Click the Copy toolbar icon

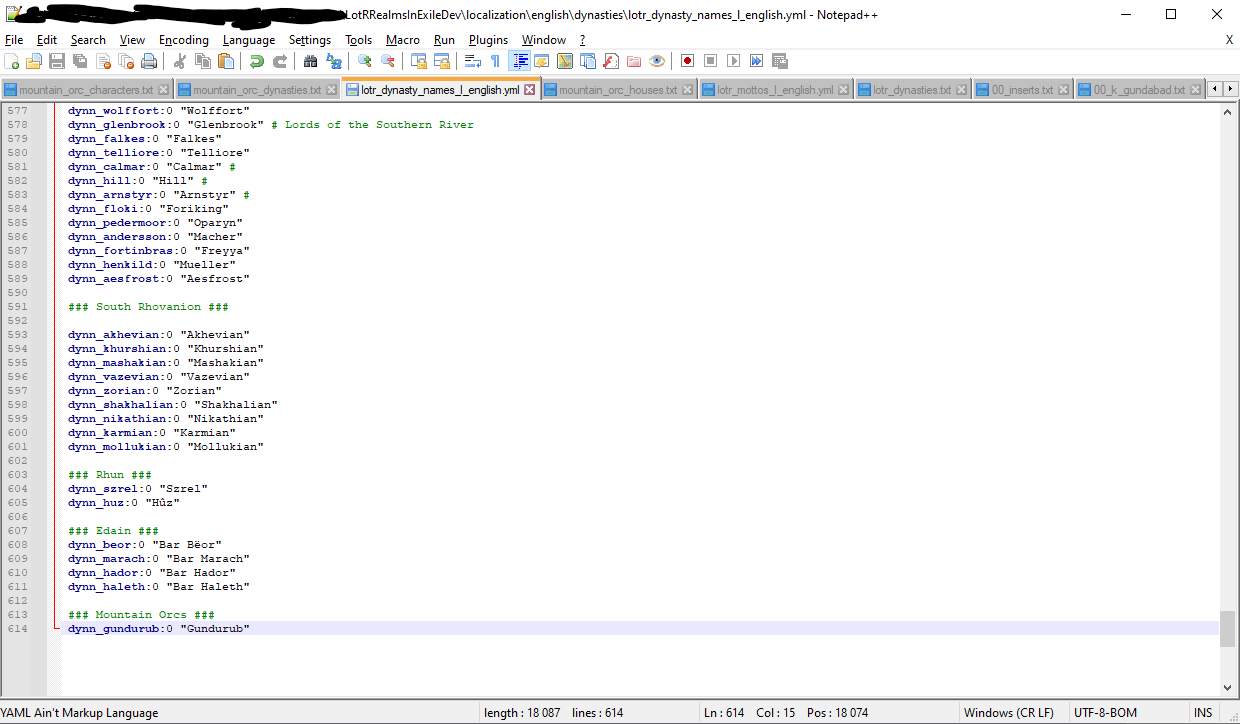pyautogui.click(x=203, y=61)
